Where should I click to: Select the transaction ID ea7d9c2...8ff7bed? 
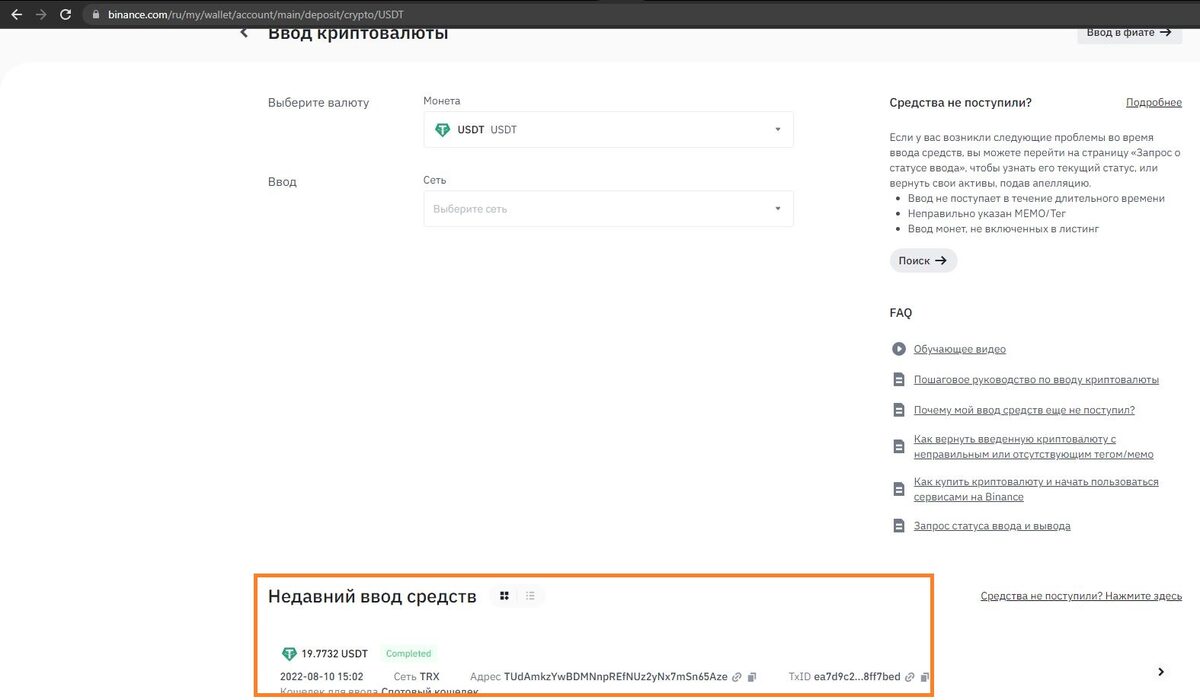(857, 677)
